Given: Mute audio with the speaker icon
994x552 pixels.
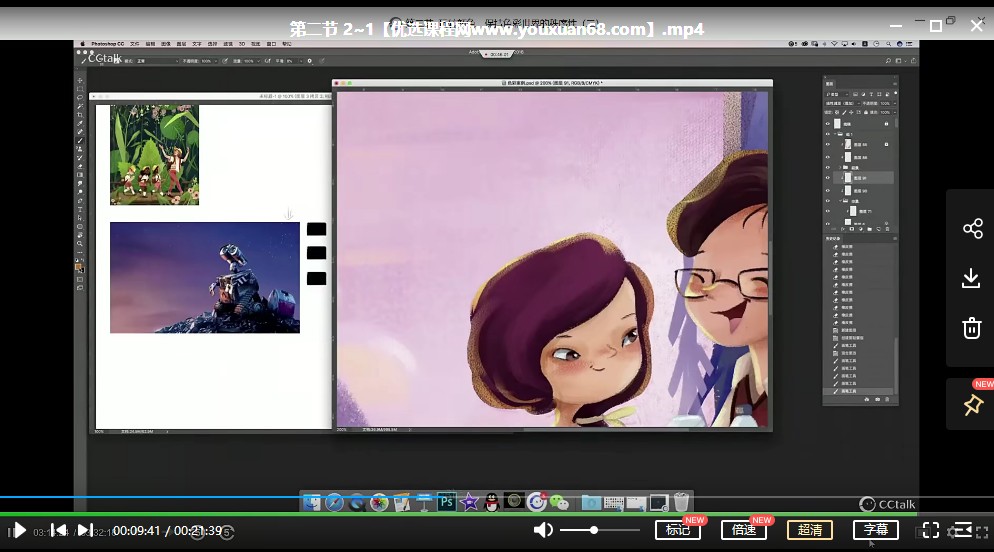Looking at the screenshot, I should (x=542, y=530).
